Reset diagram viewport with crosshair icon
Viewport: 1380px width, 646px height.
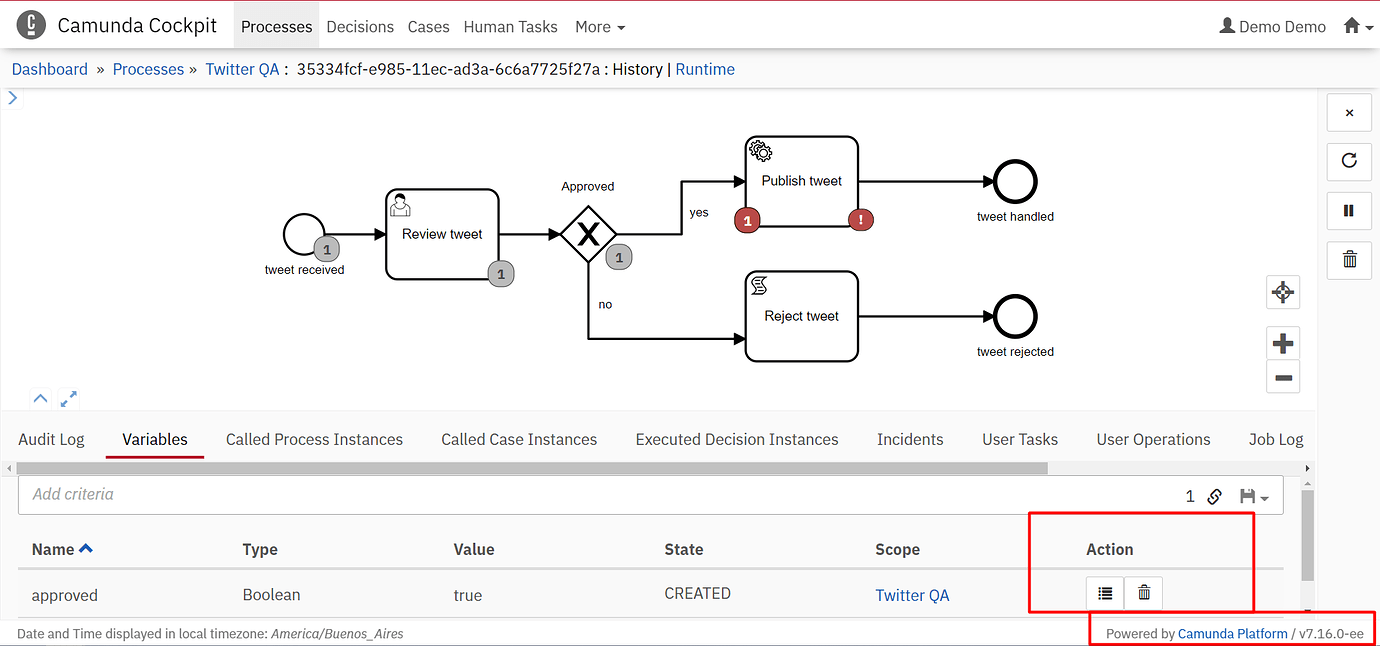click(1283, 293)
